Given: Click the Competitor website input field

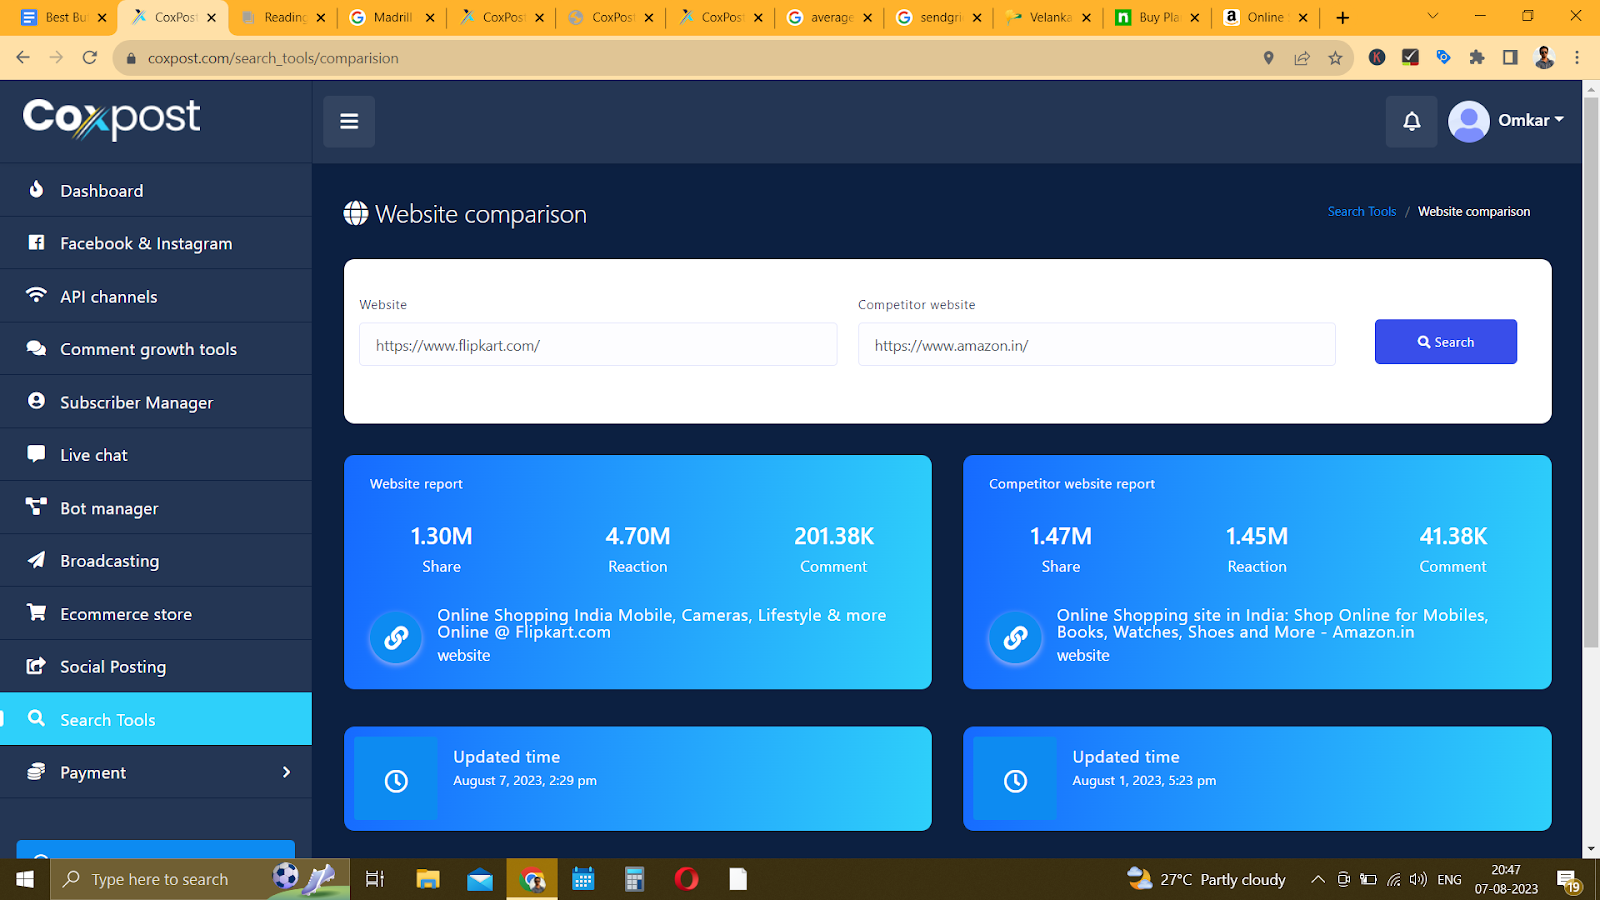Looking at the screenshot, I should 1096,344.
